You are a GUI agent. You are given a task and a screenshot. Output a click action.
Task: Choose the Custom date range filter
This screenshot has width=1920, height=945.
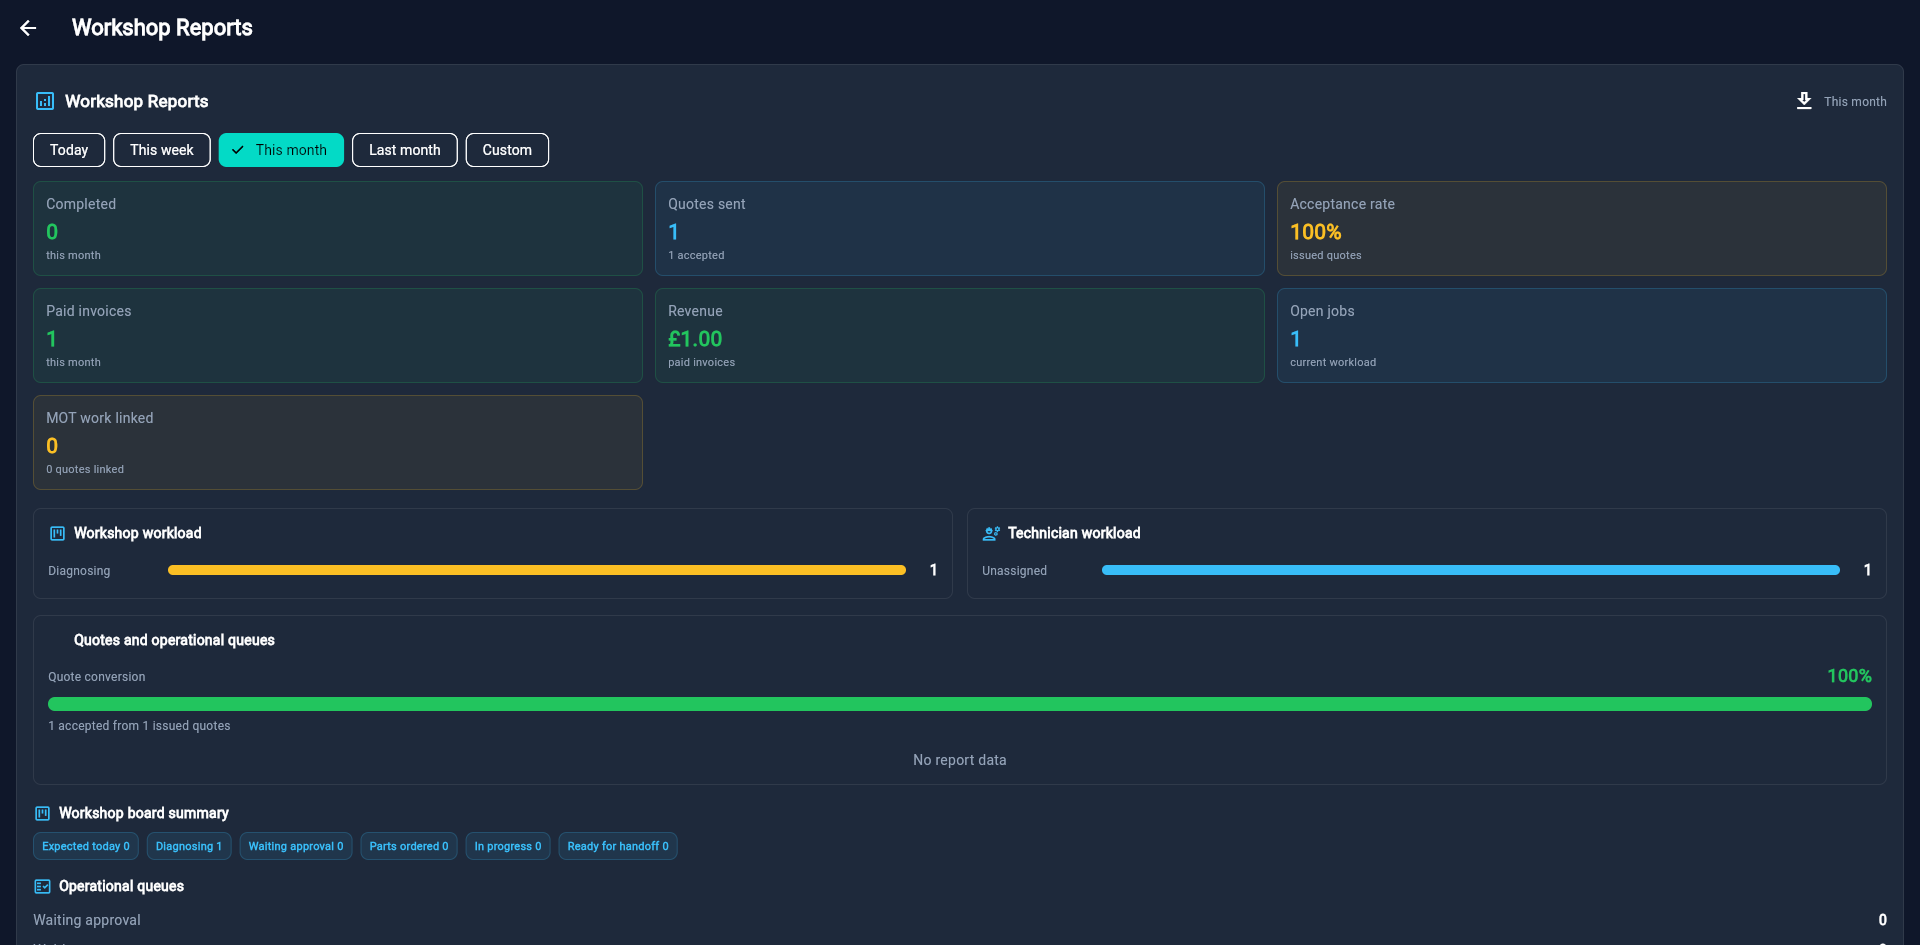click(507, 150)
